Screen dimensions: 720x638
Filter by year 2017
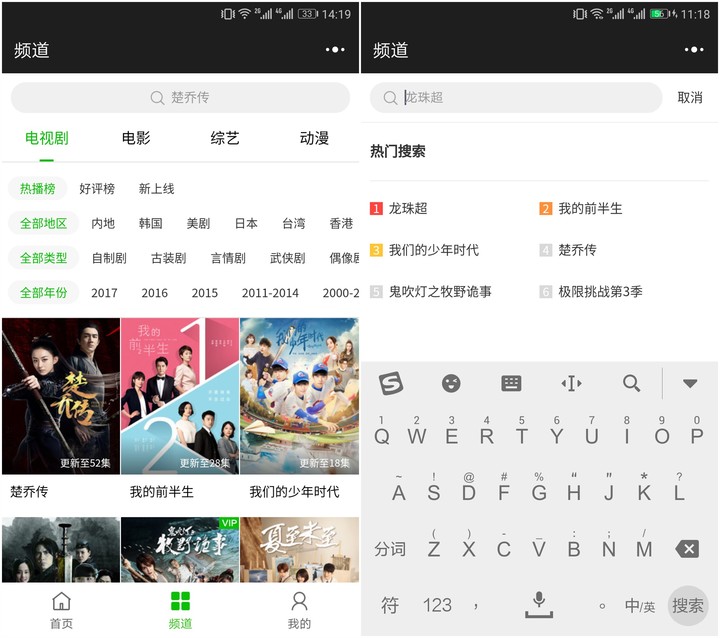(104, 293)
